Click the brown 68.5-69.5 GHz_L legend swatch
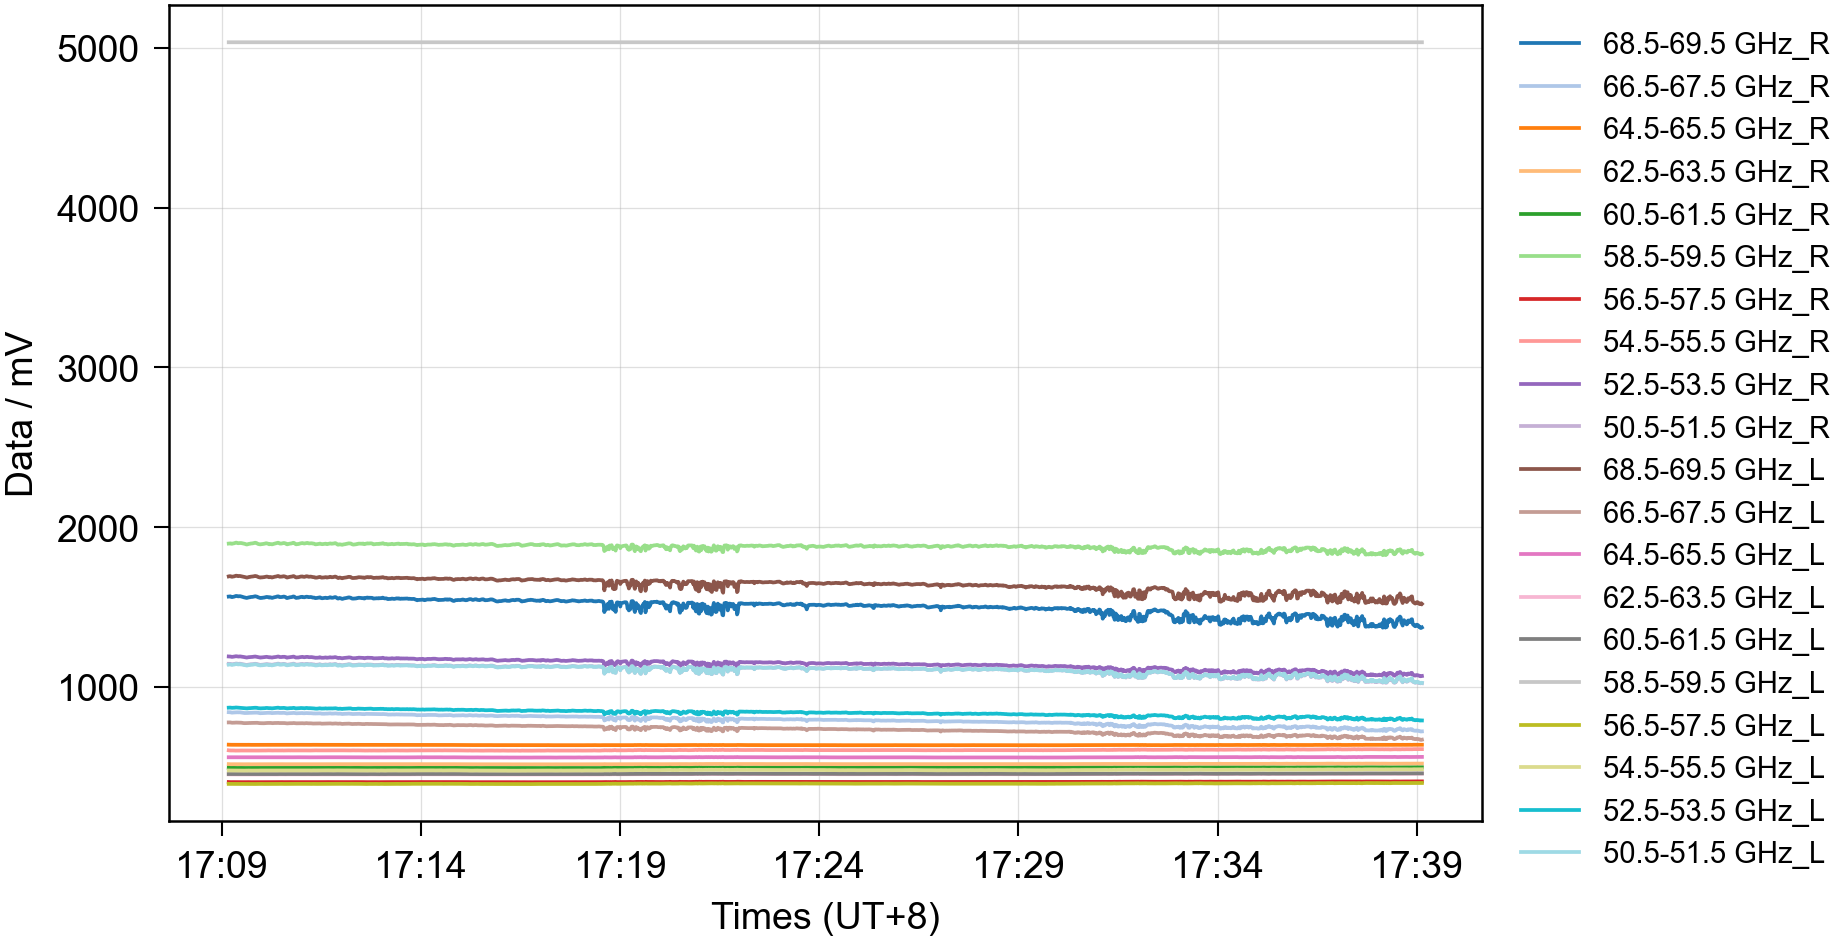 click(x=1549, y=469)
